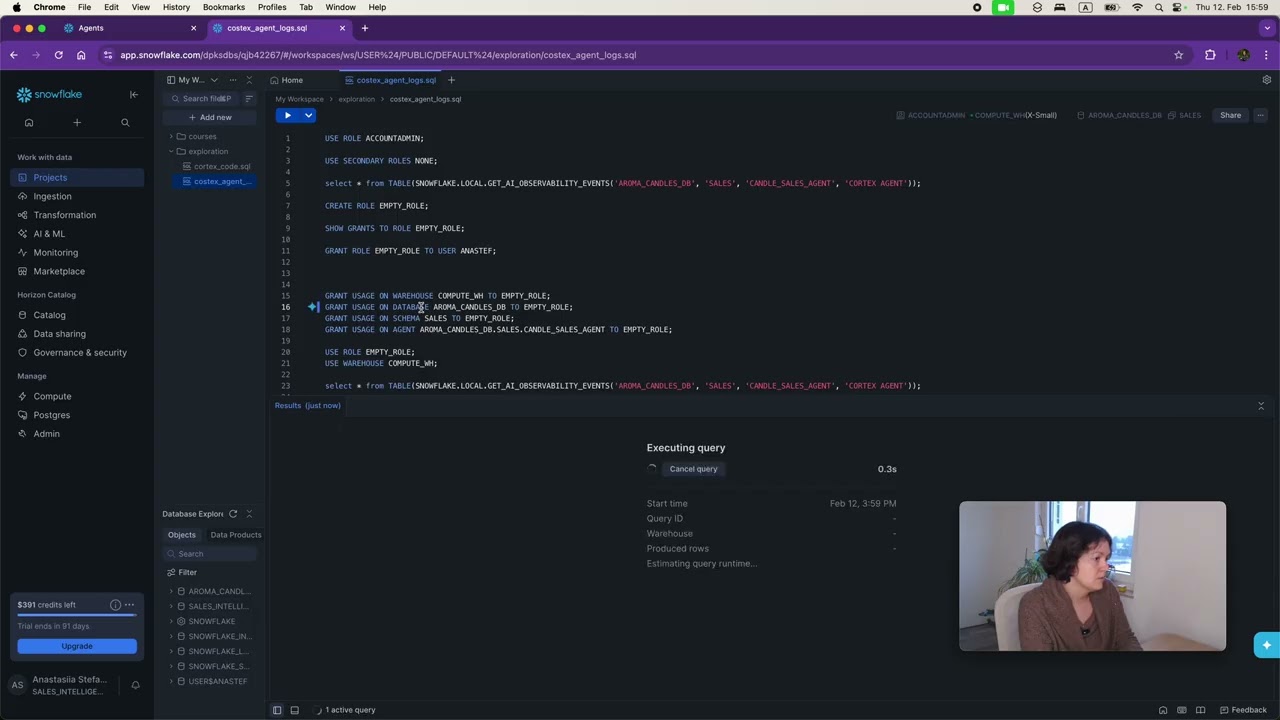
Task: Expand the SNOWFLAKE database
Action: 171,622
